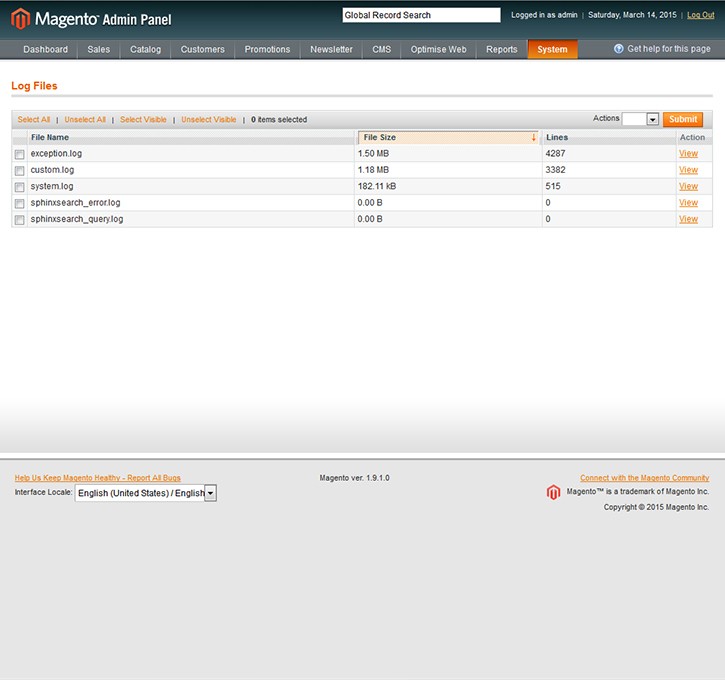Click the 515 lines value
The image size is (725, 680).
553,186
